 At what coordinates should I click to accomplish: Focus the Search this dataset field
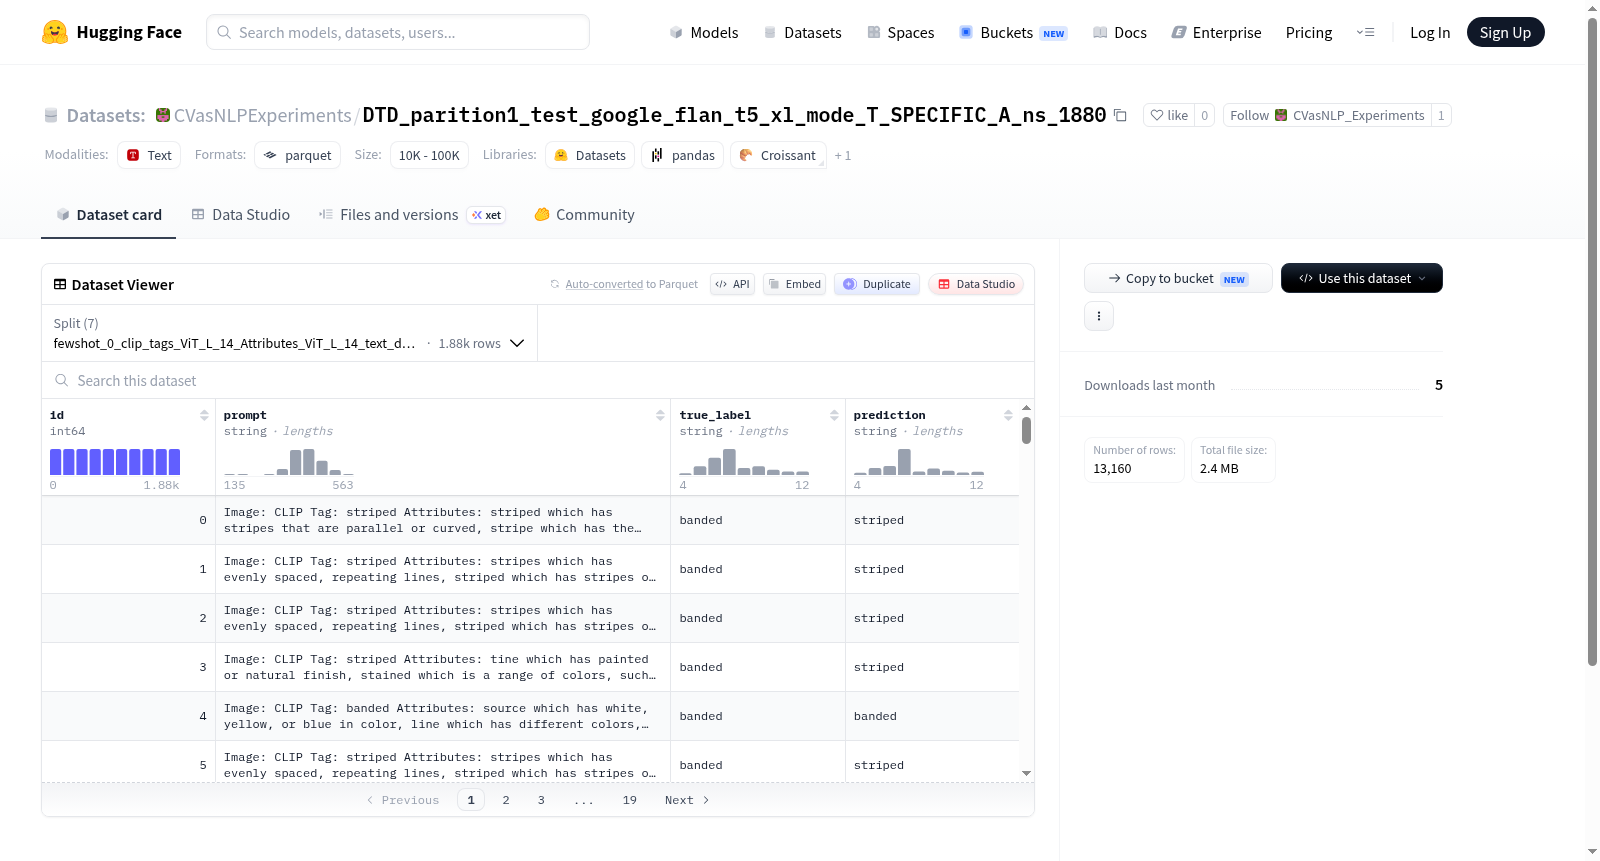tap(538, 381)
